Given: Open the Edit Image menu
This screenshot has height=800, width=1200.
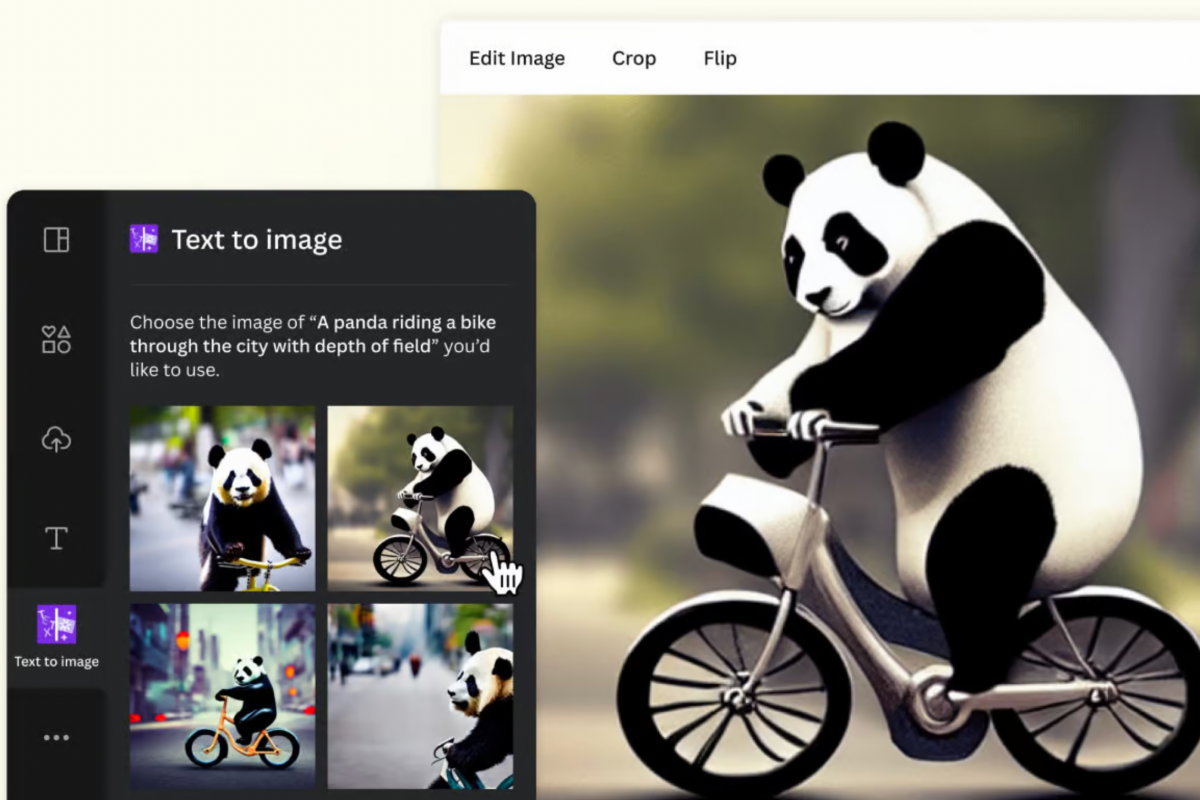Looking at the screenshot, I should 517,58.
